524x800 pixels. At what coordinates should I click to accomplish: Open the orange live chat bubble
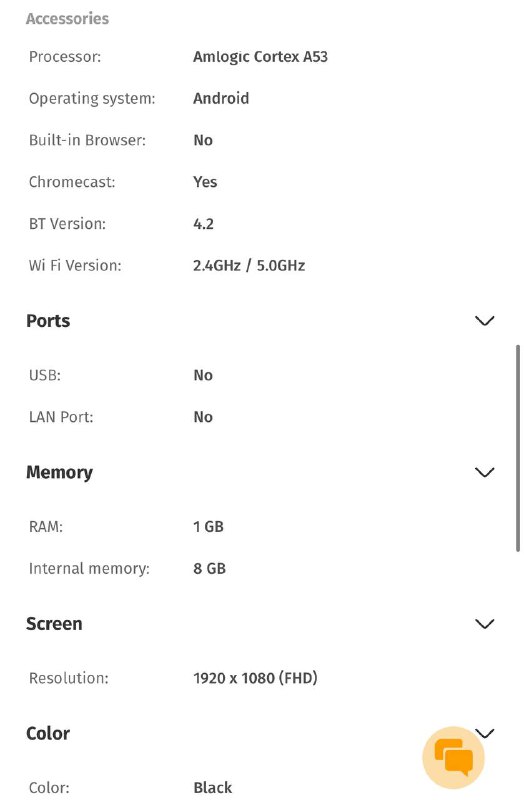click(x=453, y=757)
